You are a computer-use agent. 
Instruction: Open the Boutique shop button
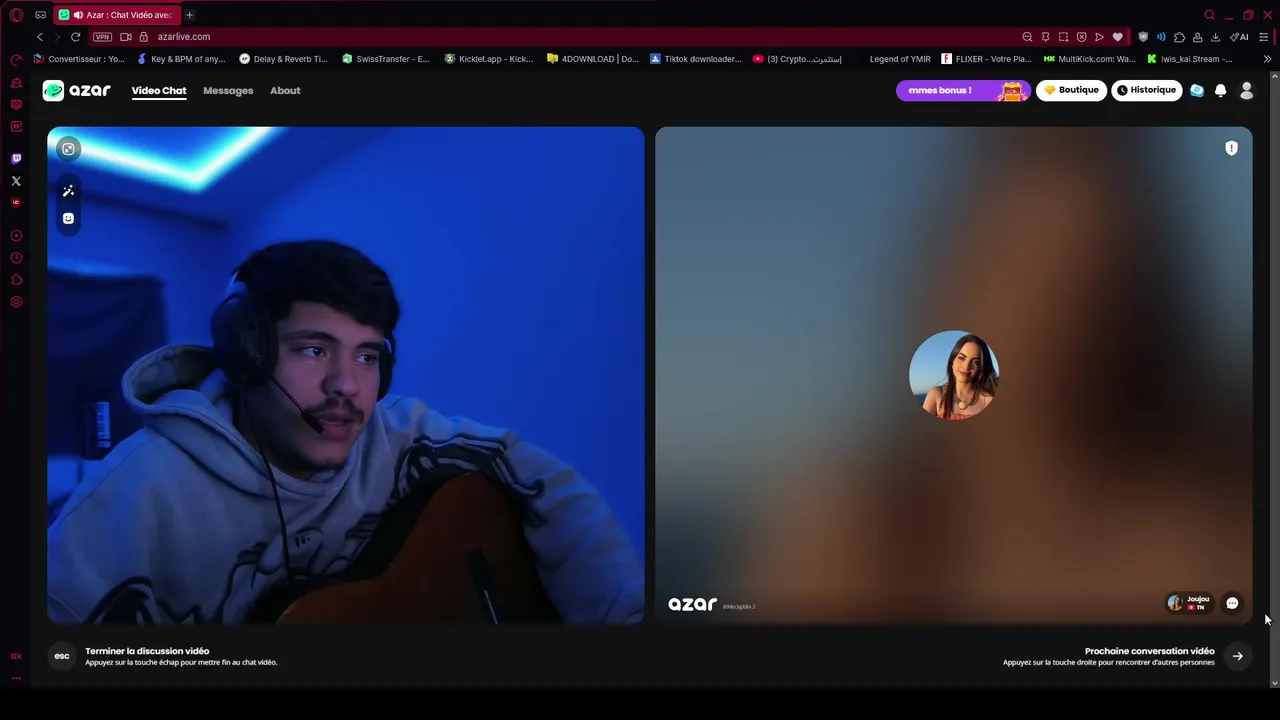click(1071, 90)
